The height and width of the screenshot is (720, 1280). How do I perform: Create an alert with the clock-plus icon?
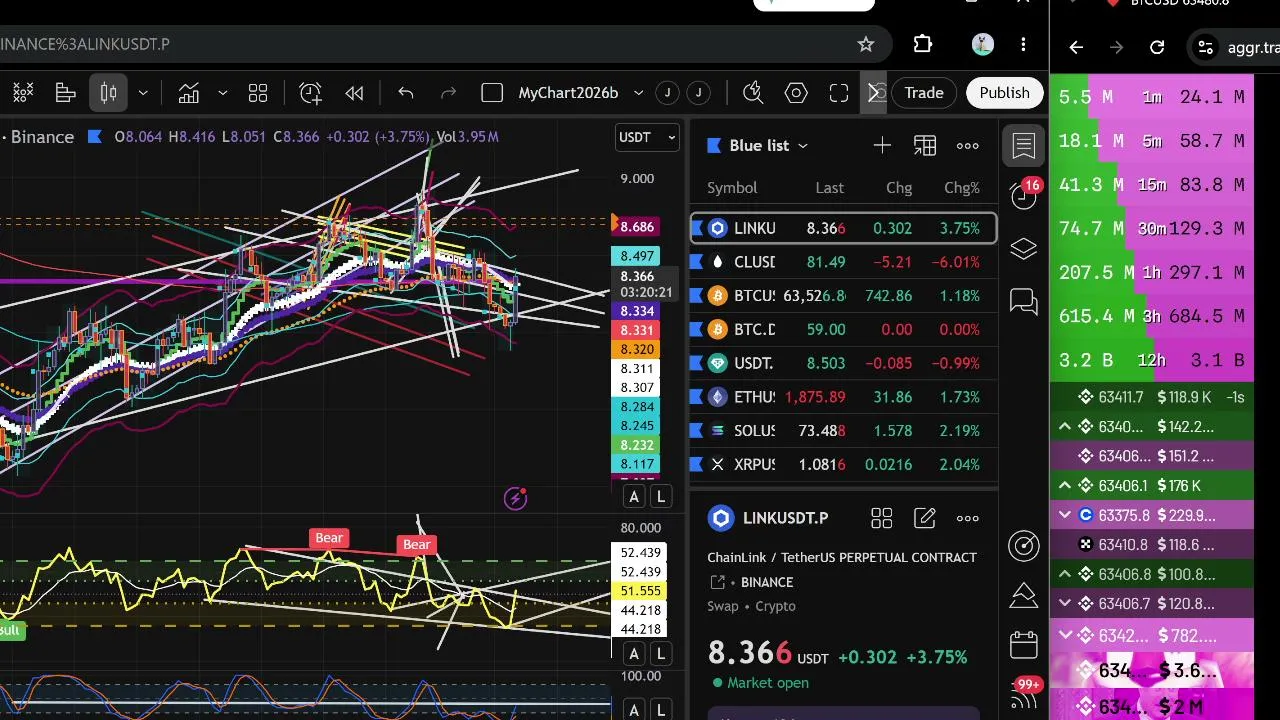(x=310, y=93)
